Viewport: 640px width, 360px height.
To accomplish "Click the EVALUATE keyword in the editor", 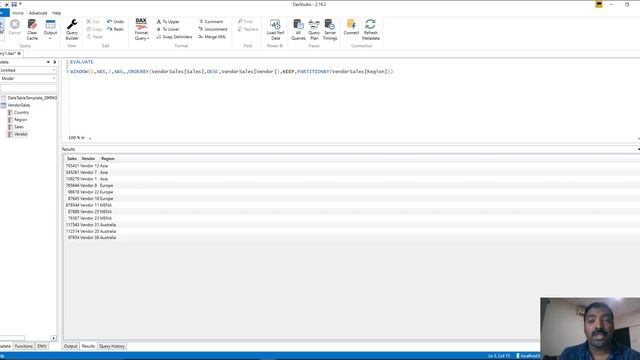I will pos(82,62).
